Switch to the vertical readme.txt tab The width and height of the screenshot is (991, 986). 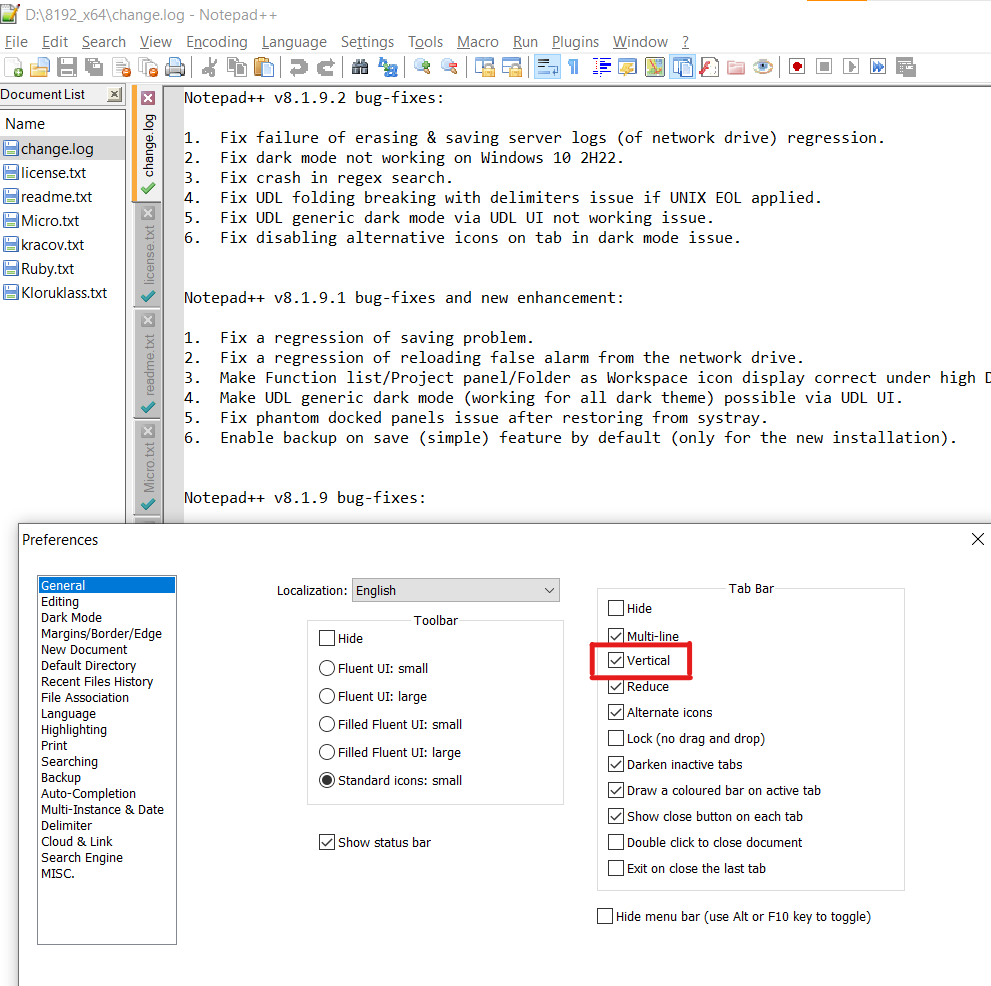point(149,365)
